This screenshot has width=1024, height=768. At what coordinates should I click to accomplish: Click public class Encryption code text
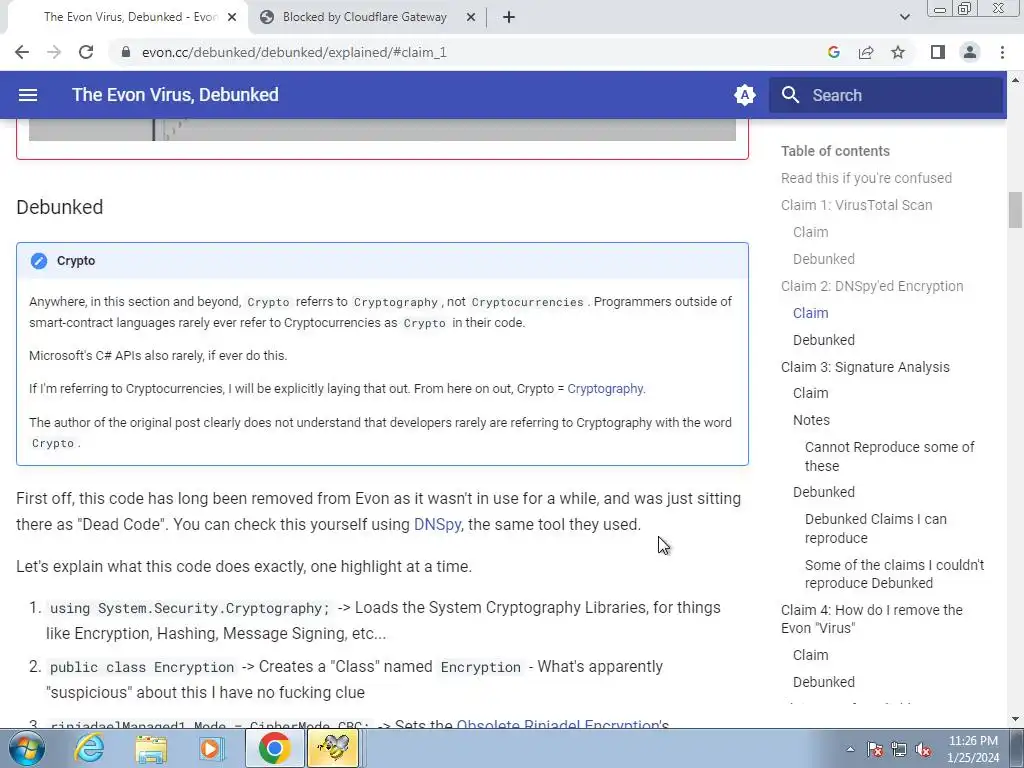142,667
